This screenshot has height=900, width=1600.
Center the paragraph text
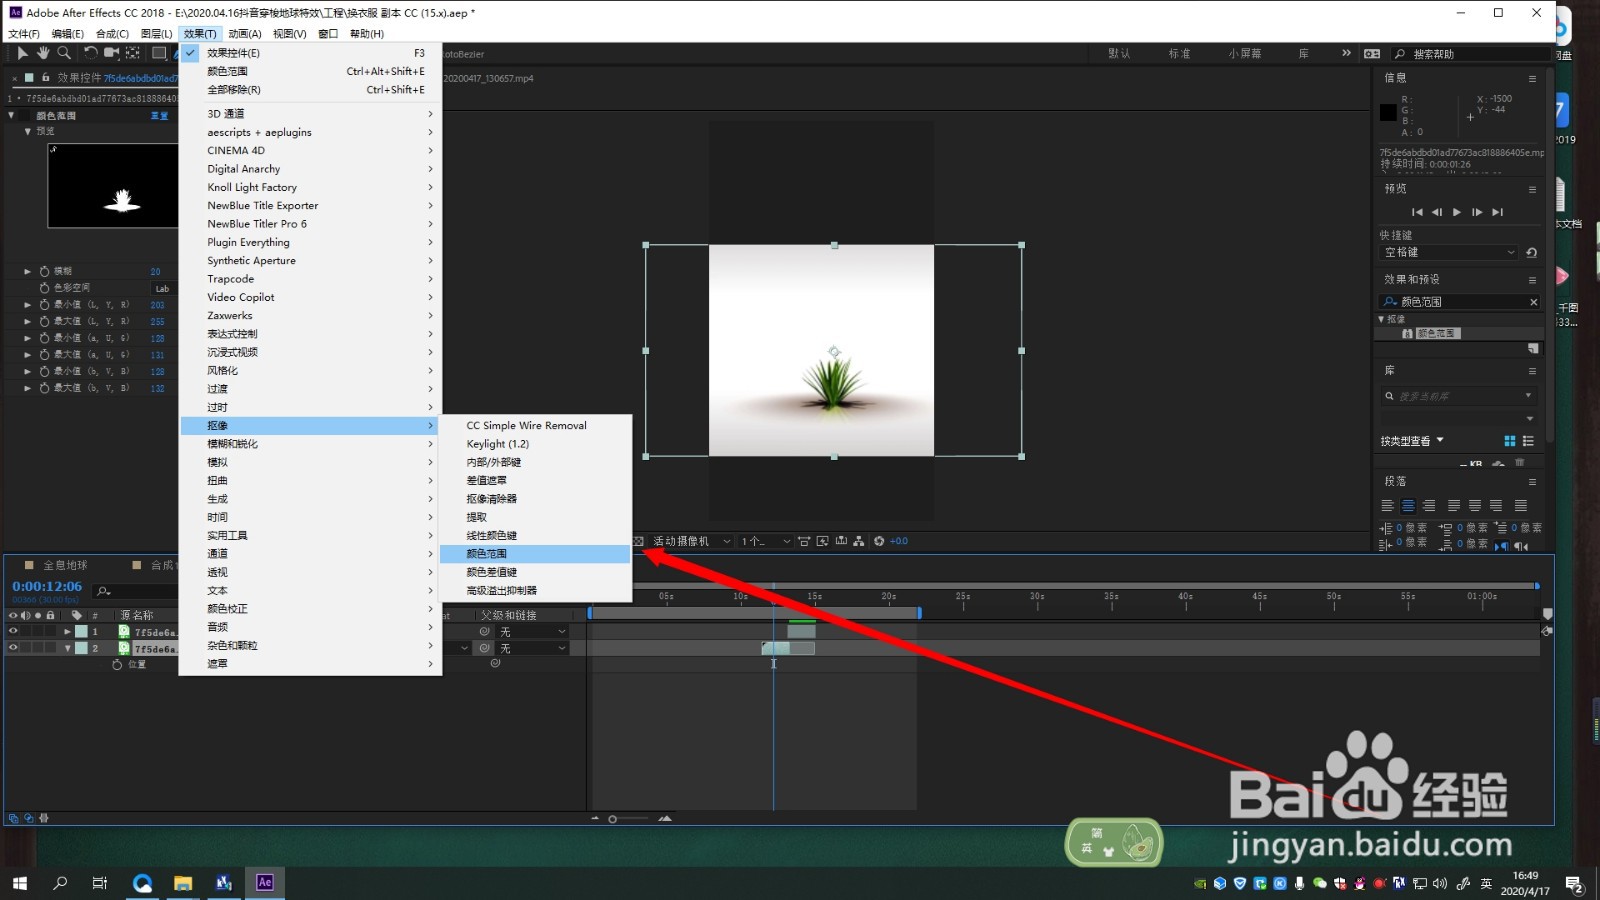1408,506
